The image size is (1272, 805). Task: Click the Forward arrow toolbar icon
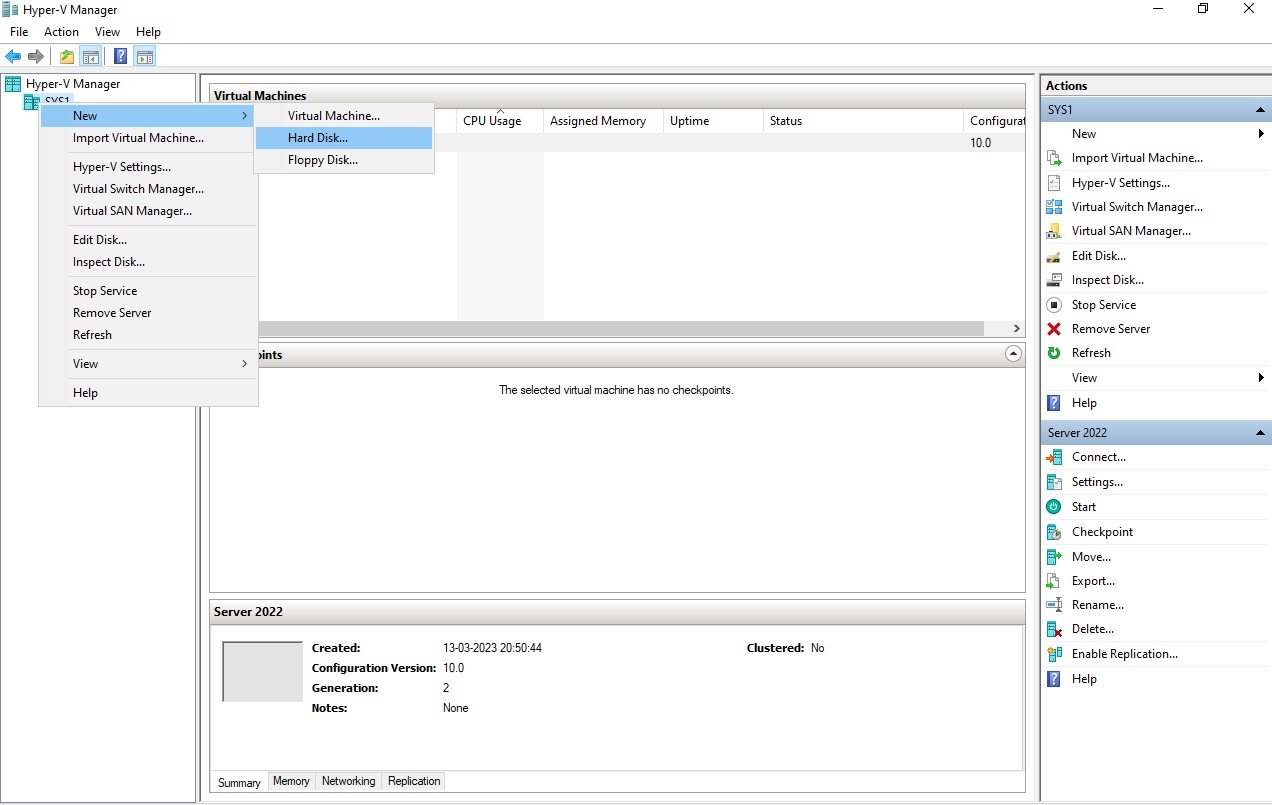36,56
